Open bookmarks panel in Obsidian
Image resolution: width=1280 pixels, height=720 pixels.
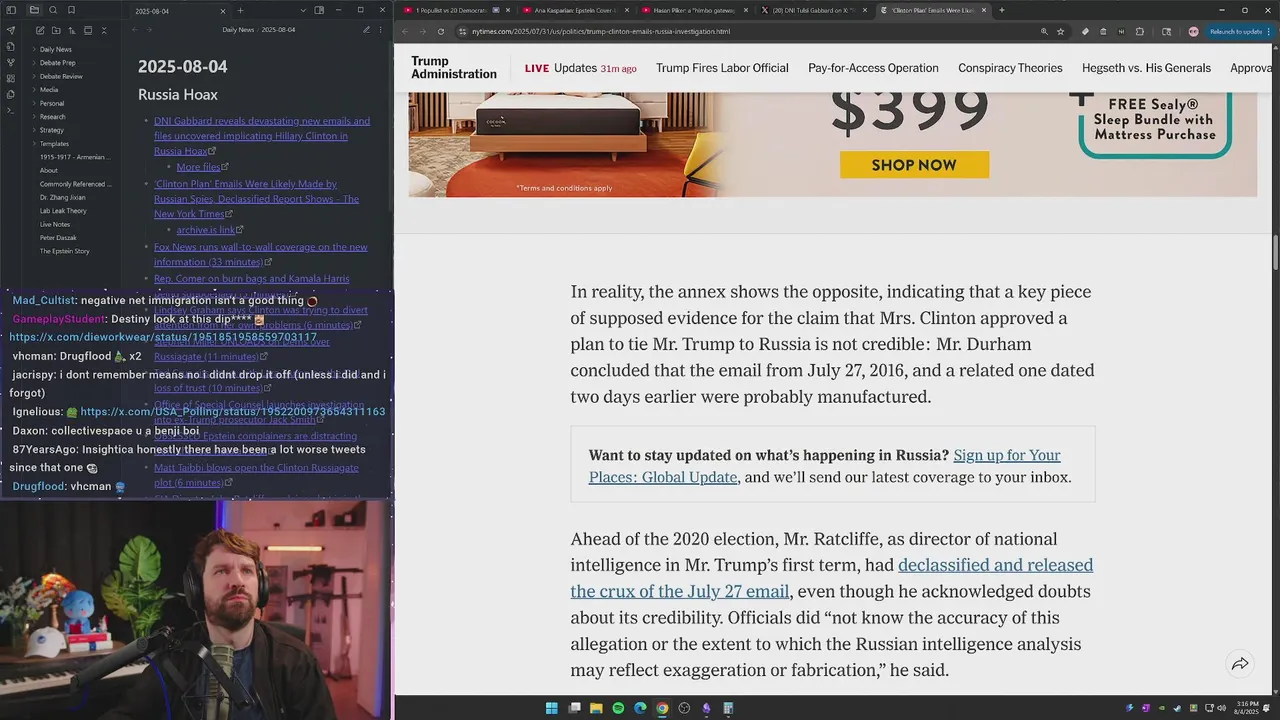pos(71,10)
